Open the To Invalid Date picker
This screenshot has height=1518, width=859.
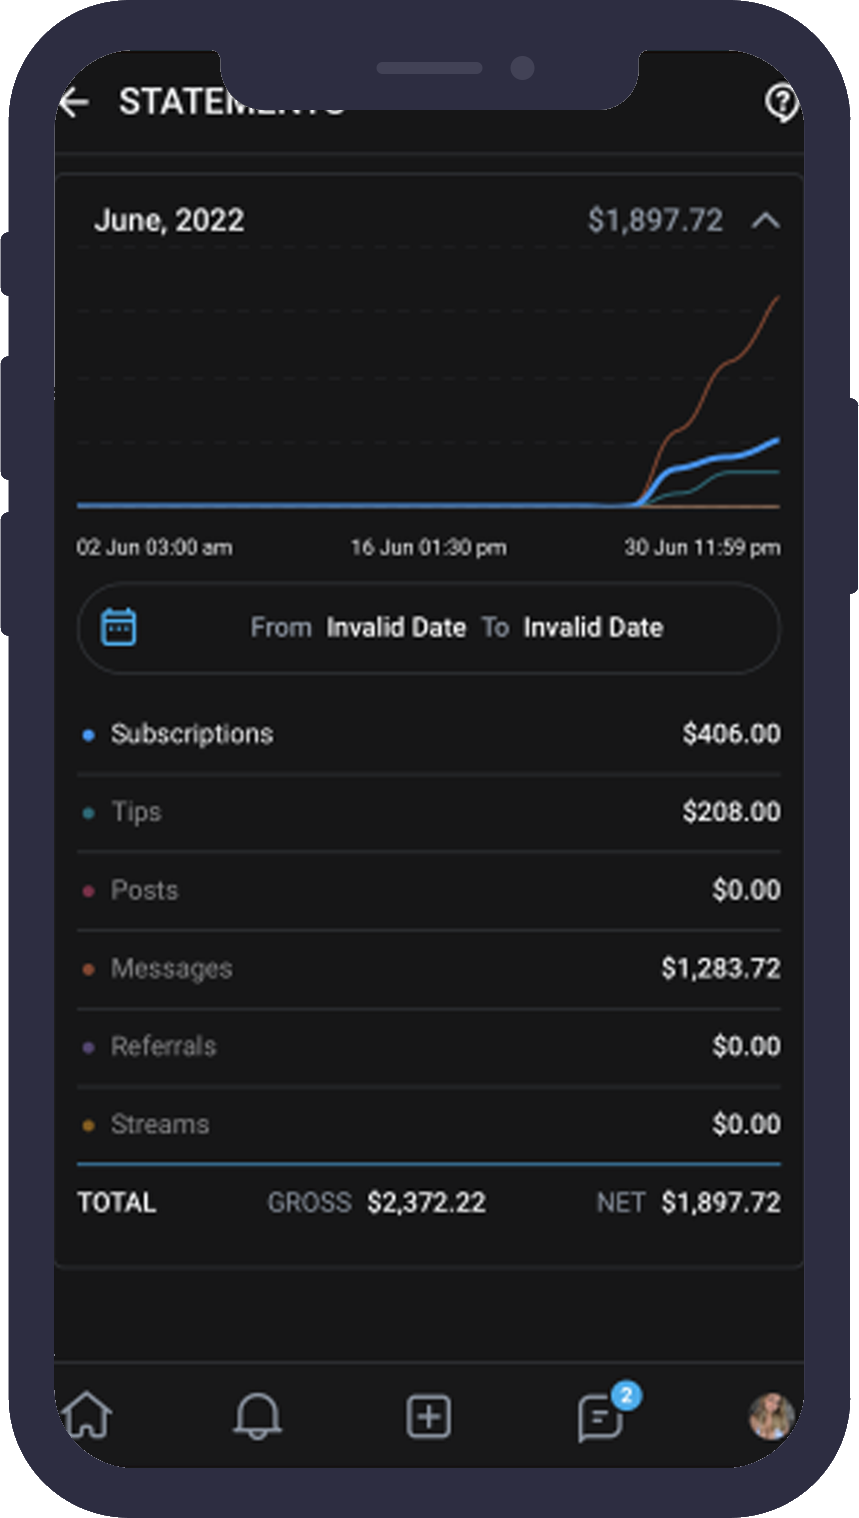[x=592, y=627]
